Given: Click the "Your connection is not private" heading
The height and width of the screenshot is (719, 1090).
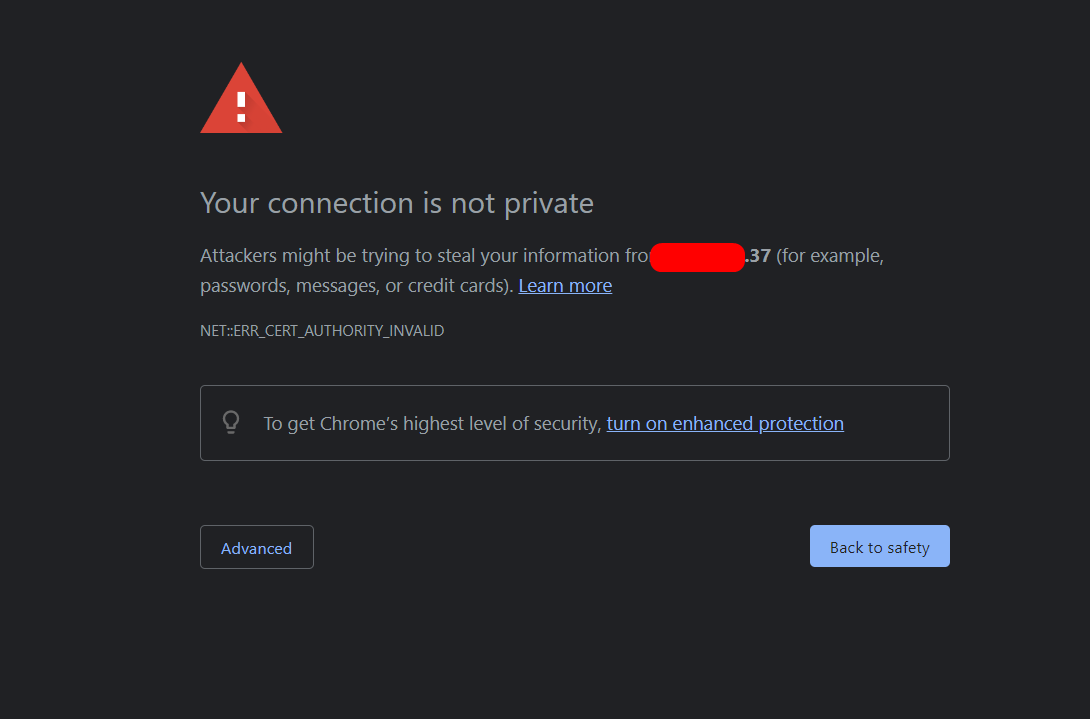Looking at the screenshot, I should (397, 204).
